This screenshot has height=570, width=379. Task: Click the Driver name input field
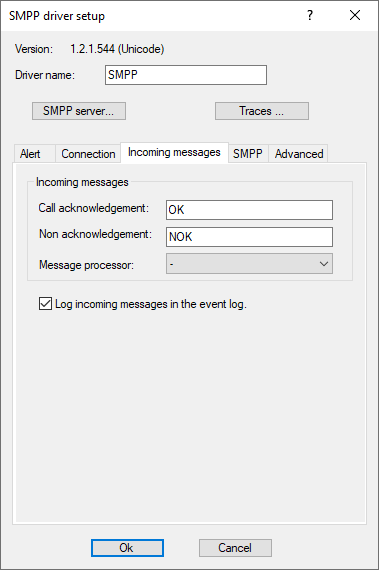click(x=186, y=75)
